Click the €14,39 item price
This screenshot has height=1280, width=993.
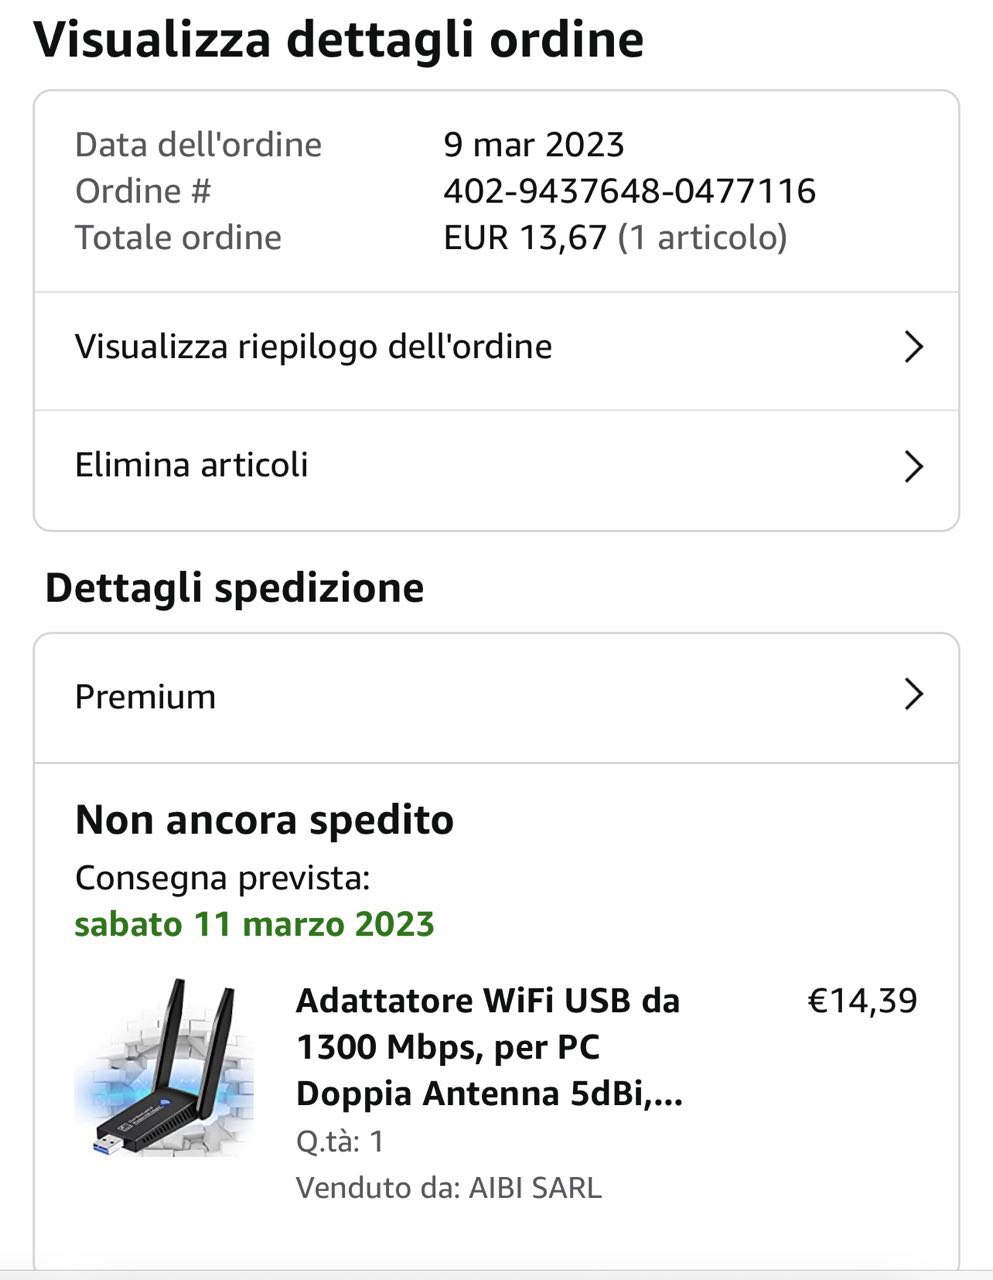click(x=862, y=1001)
